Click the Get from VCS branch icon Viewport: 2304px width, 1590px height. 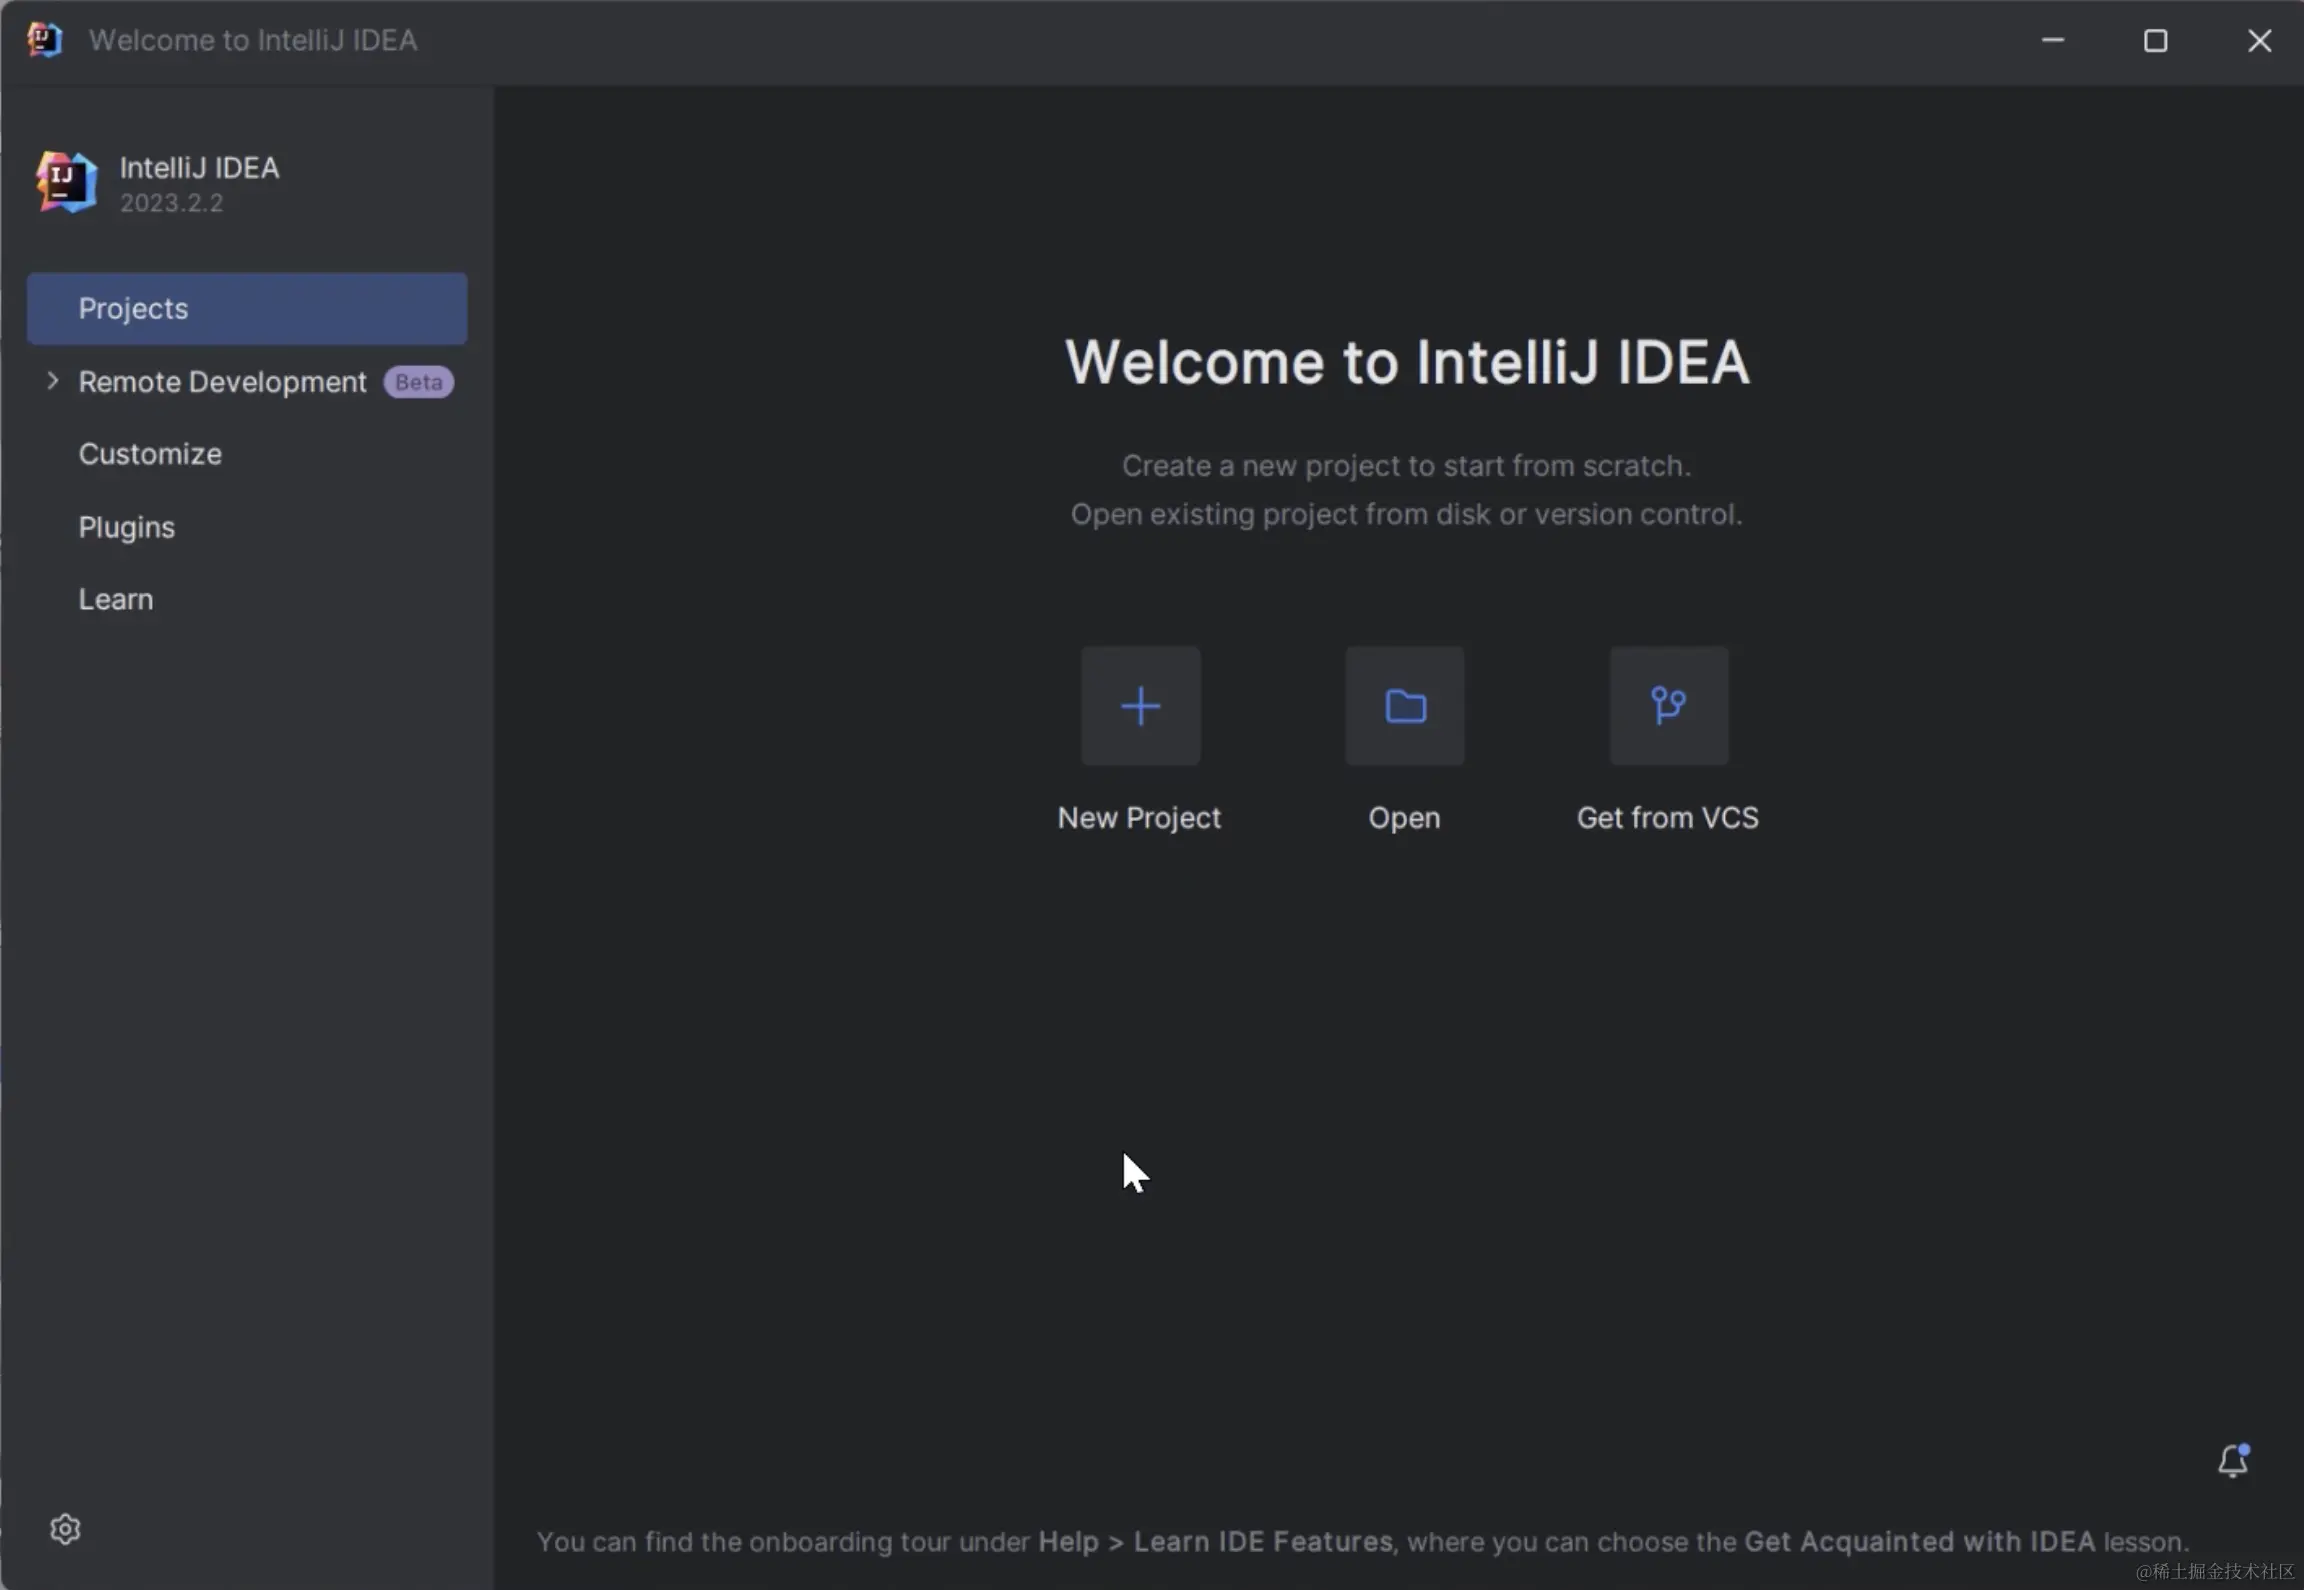pyautogui.click(x=1669, y=706)
